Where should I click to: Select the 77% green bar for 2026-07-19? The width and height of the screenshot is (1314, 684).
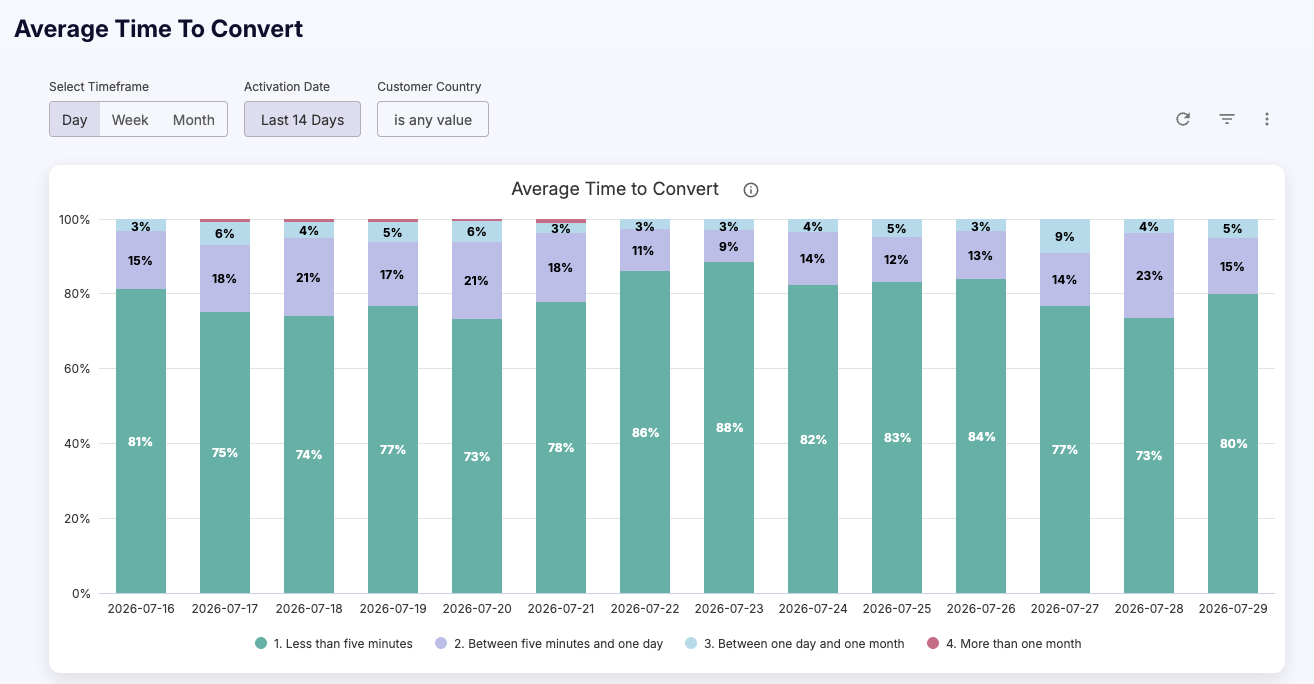tap(393, 449)
